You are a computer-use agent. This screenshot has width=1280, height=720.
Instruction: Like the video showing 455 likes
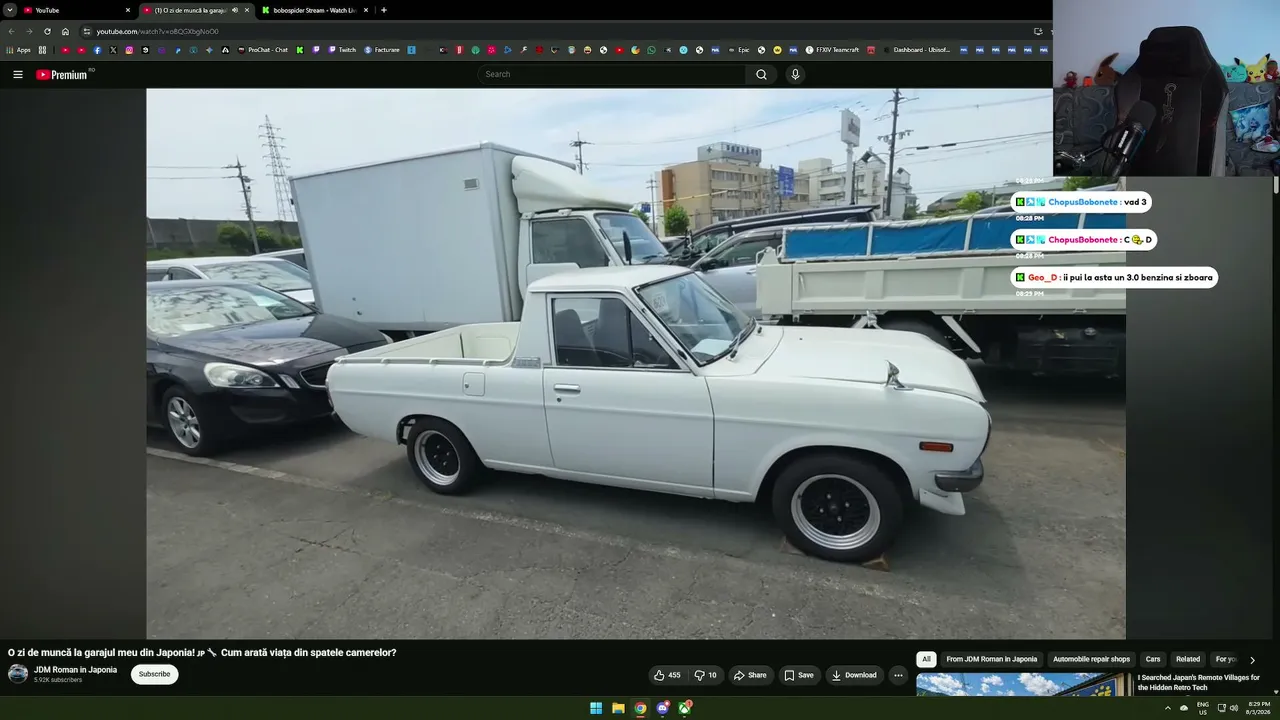(x=667, y=675)
